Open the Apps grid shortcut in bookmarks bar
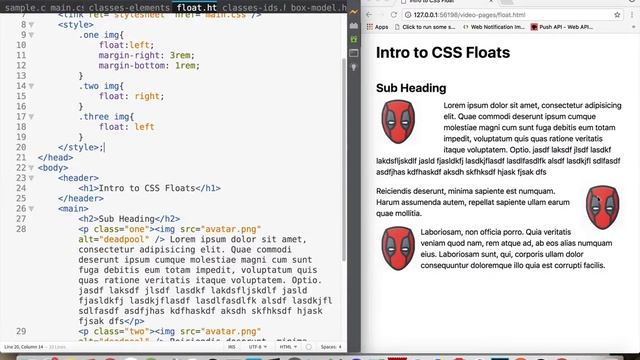Image resolution: width=640 pixels, height=360 pixels. click(x=378, y=27)
